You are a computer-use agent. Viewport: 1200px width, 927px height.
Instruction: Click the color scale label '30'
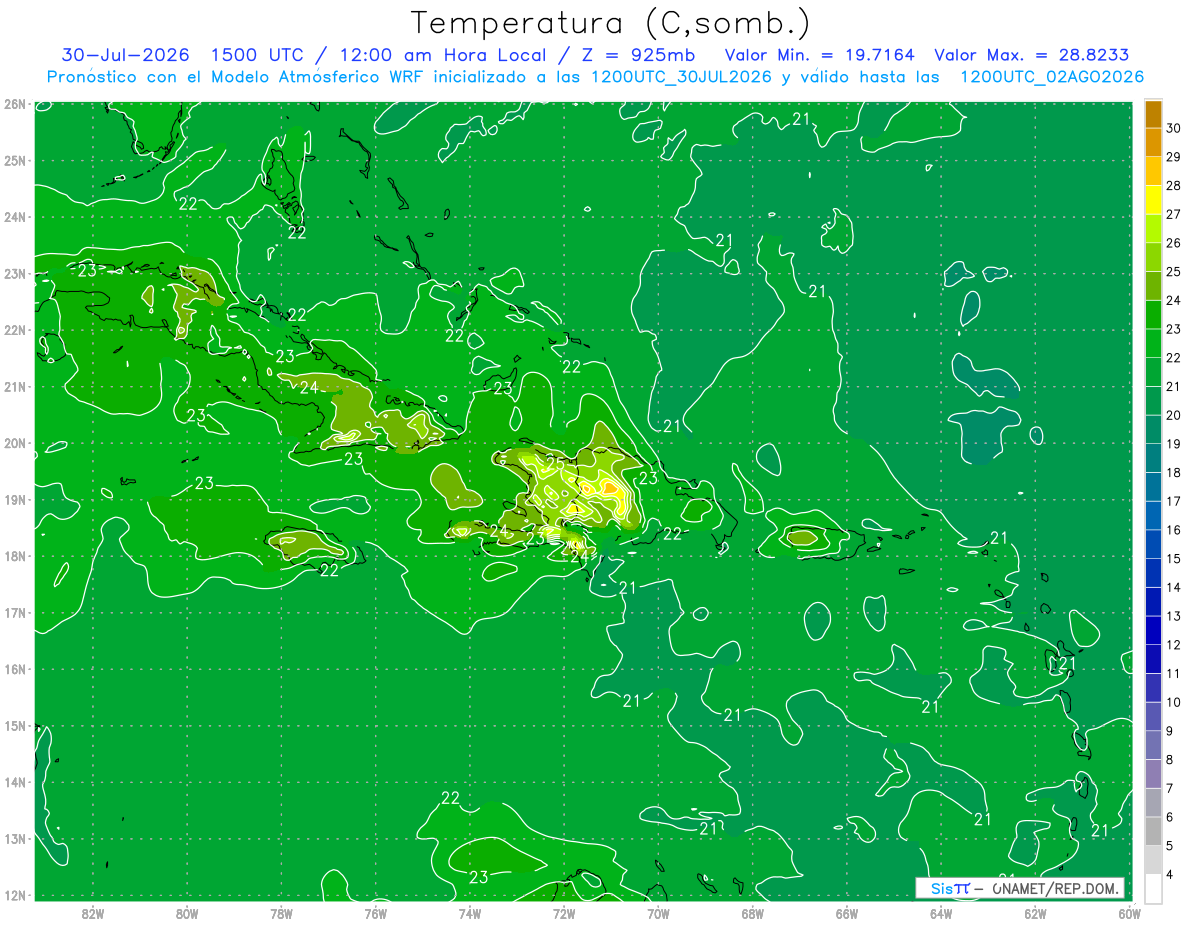click(x=1174, y=128)
